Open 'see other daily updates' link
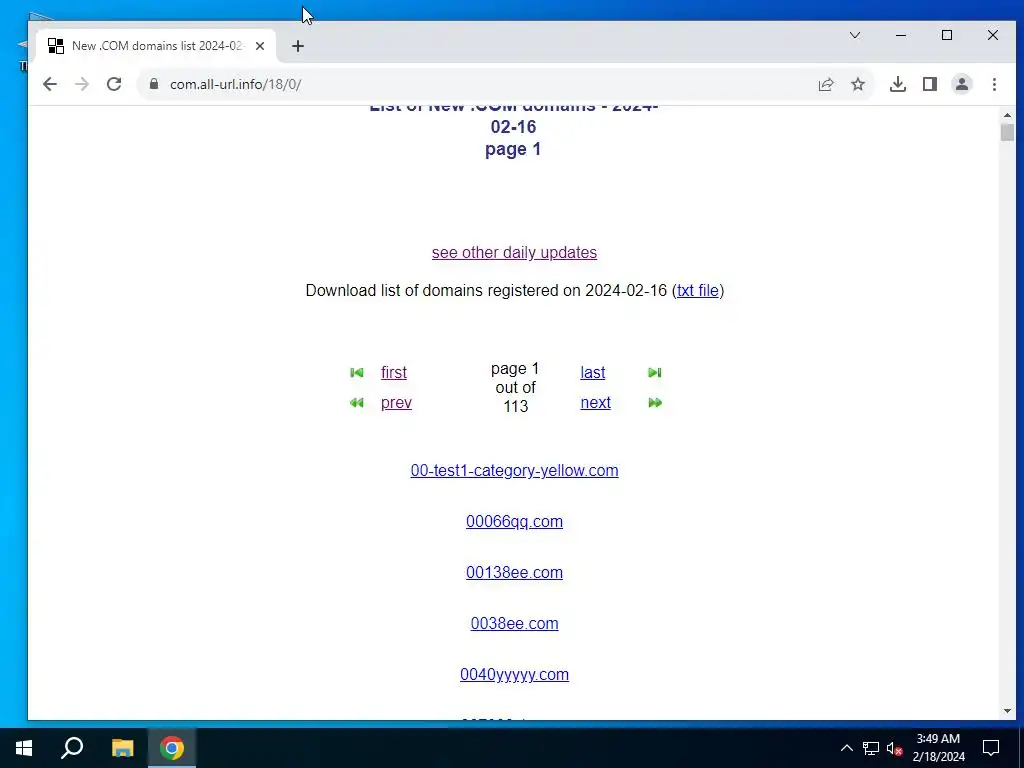Screen dimensions: 1024x768 (514, 253)
